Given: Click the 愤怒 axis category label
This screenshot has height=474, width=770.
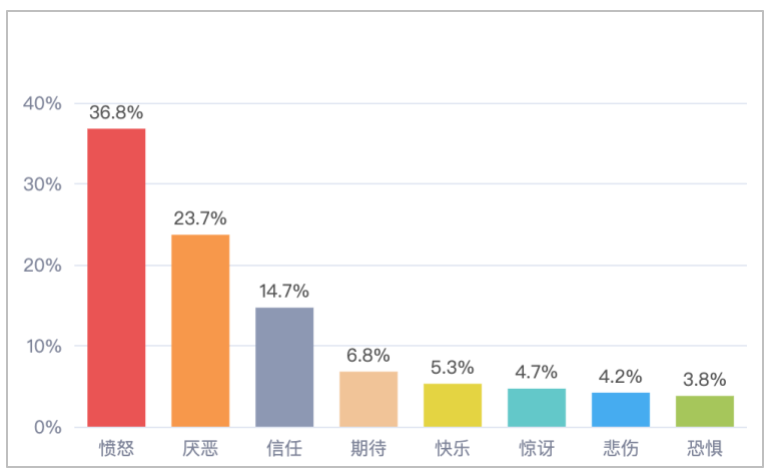Looking at the screenshot, I should [116, 447].
